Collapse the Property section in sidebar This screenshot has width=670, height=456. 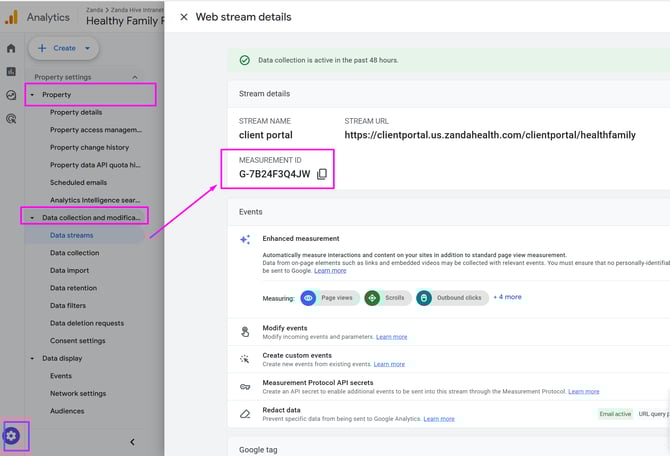33,95
